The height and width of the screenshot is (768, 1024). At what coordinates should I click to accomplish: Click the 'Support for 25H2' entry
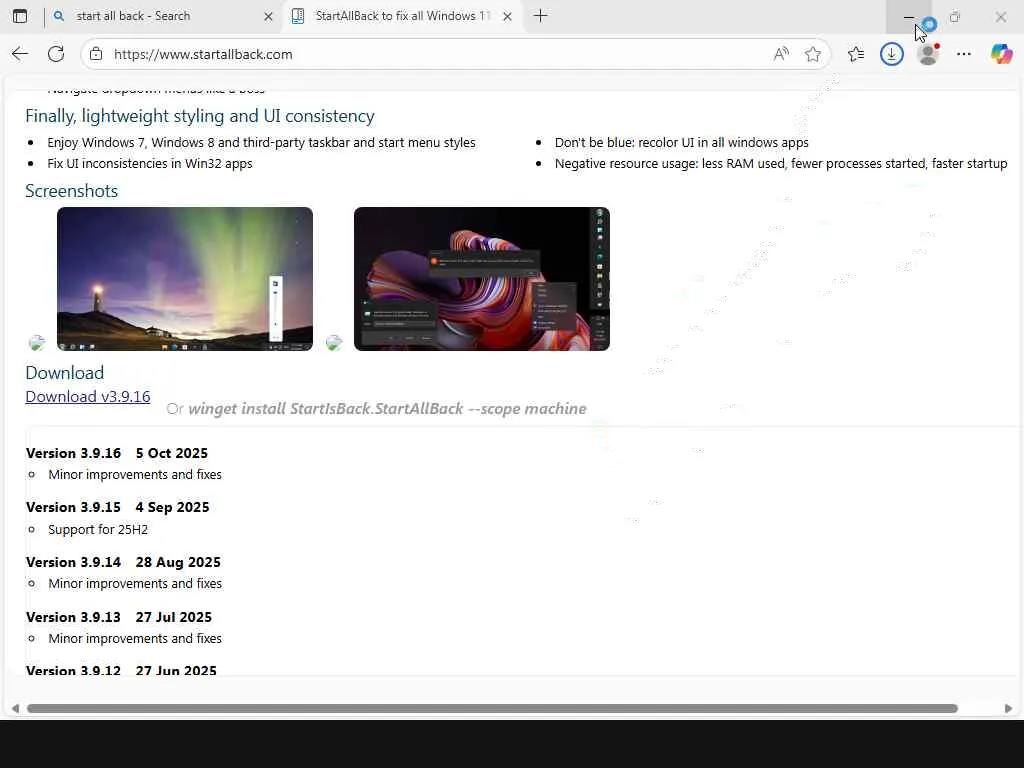[x=98, y=530]
